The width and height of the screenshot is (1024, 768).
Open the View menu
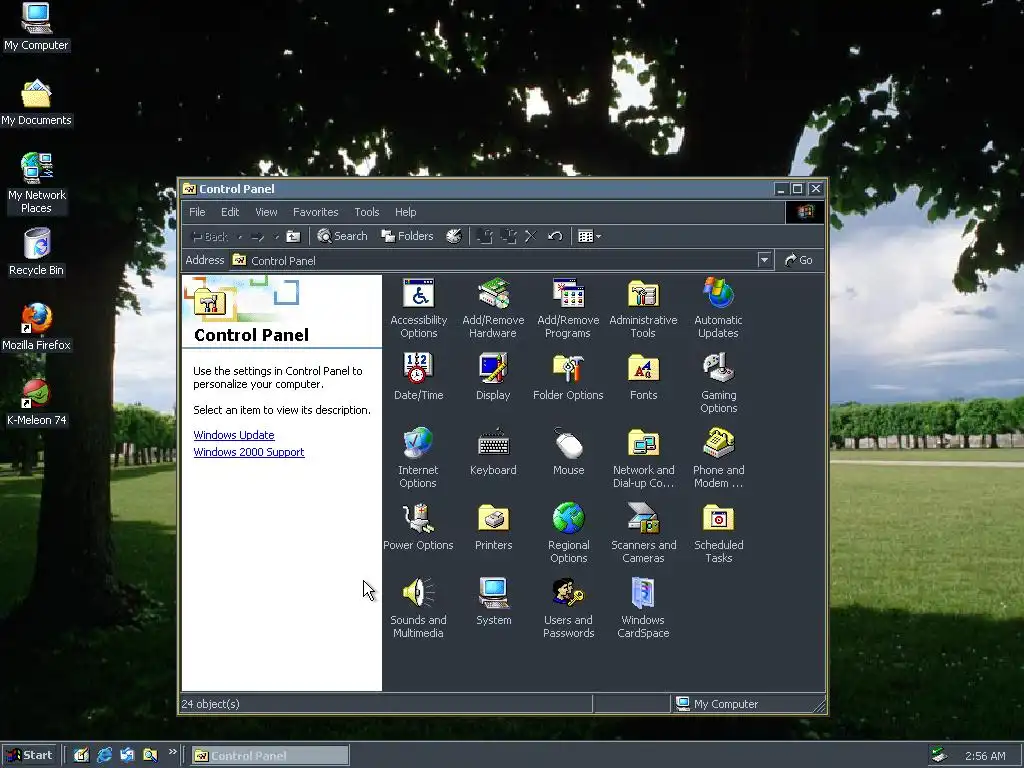[x=266, y=212]
